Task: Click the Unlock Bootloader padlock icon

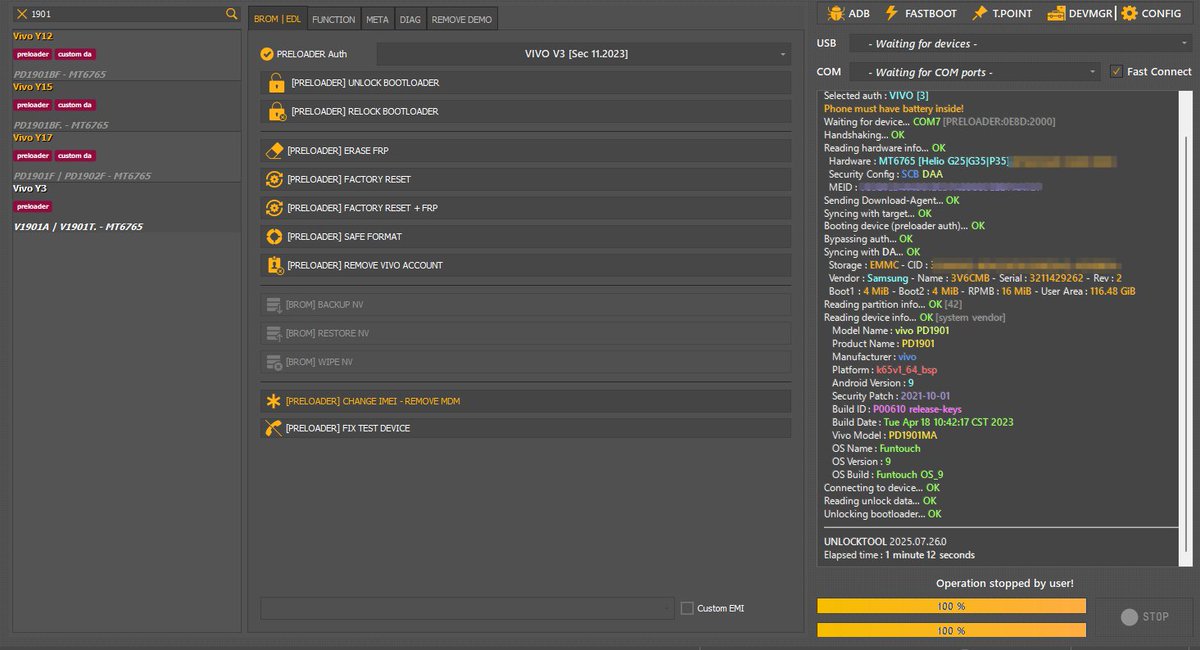Action: pyautogui.click(x=276, y=83)
